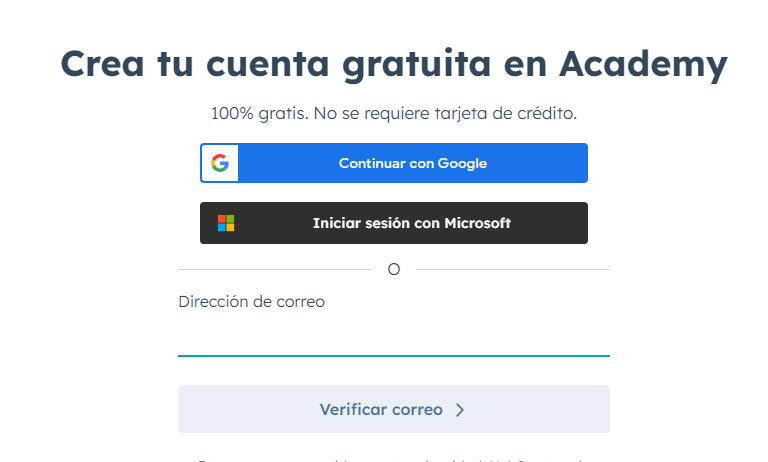
Task: Click the word "Microsoft" on the dark button
Action: 478,223
